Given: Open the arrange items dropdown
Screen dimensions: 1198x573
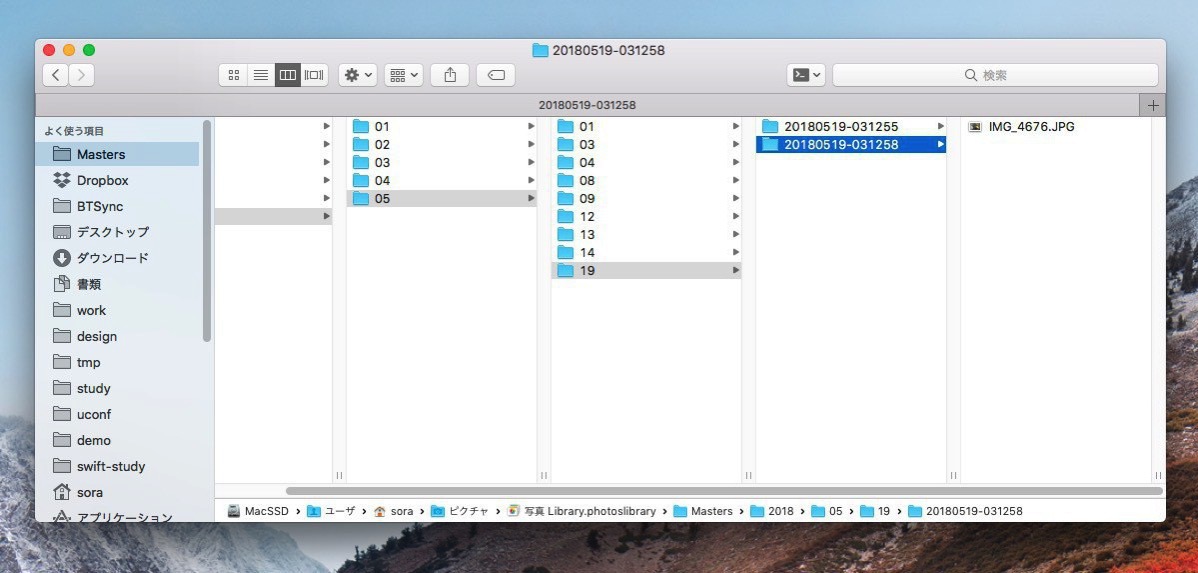Looking at the screenshot, I should point(403,75).
